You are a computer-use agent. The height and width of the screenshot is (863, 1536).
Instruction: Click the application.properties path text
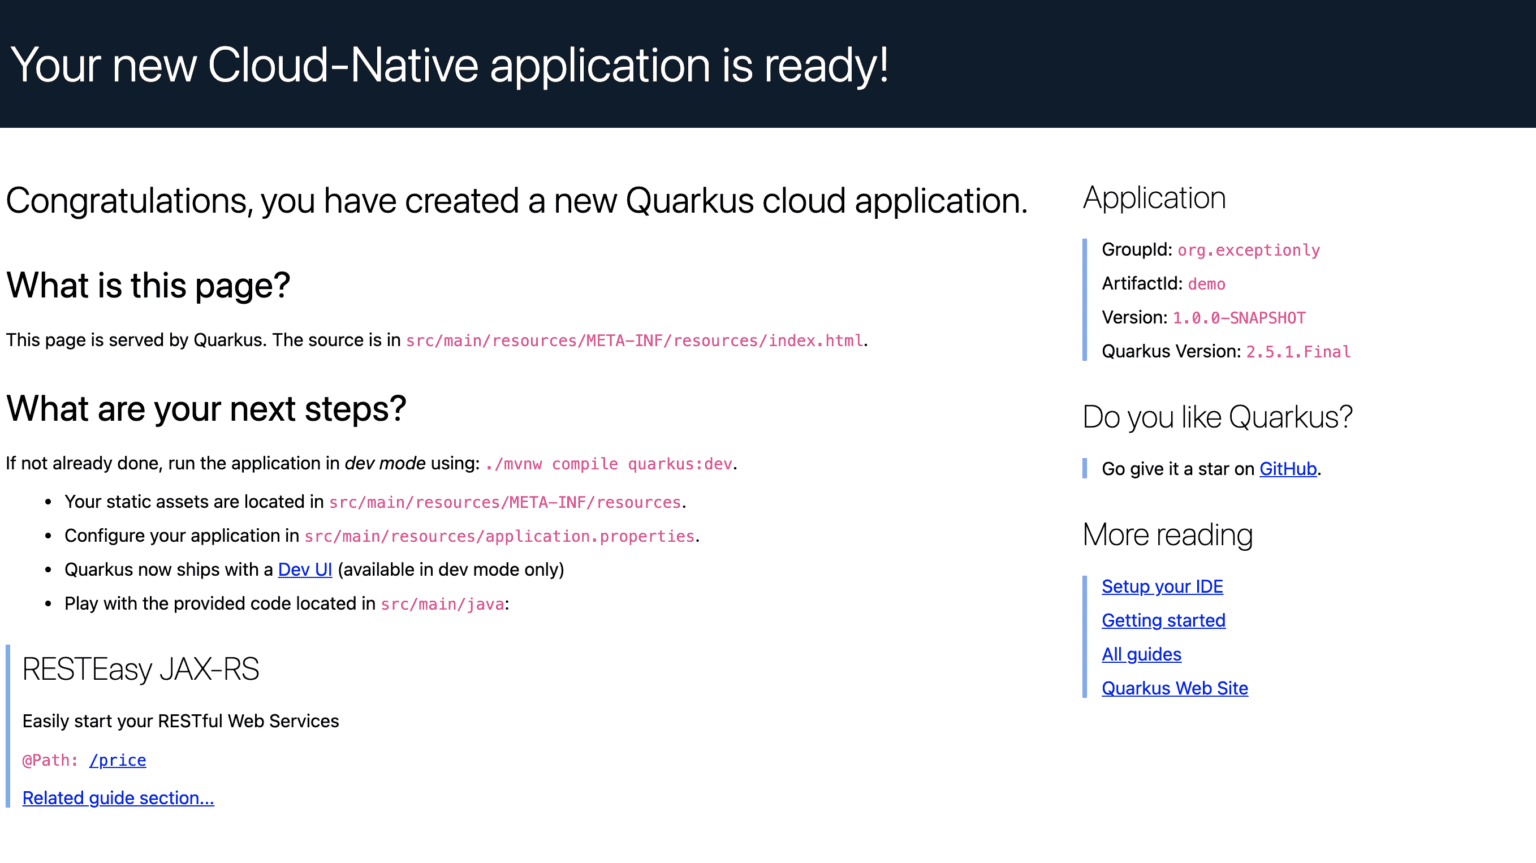[x=499, y=535]
